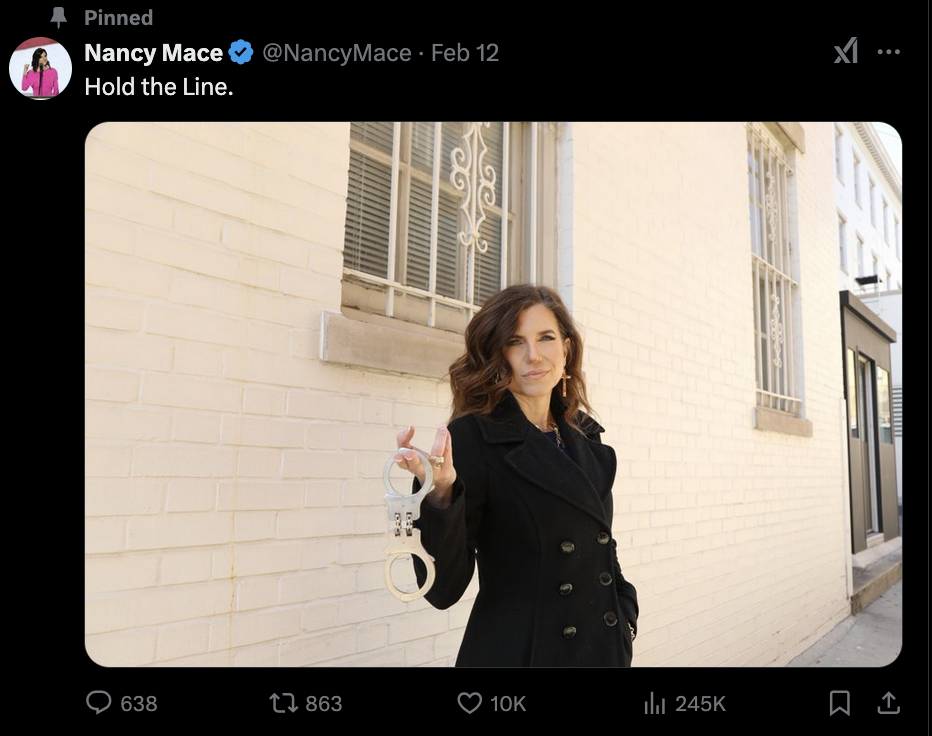The image size is (932, 736).
Task: Click the 245K views count
Action: click(x=700, y=703)
